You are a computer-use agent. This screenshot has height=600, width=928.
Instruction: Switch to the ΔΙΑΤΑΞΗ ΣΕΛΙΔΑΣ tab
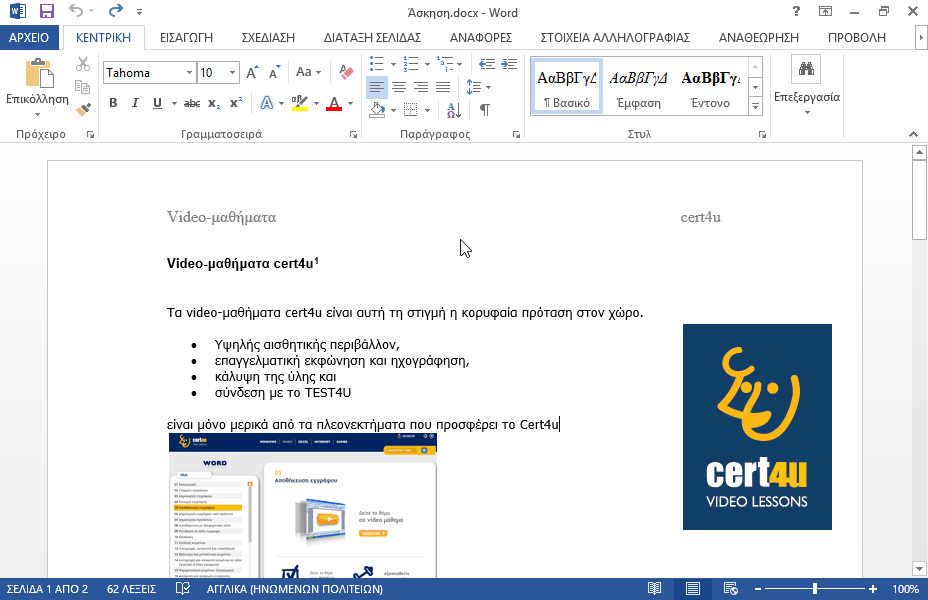tap(372, 37)
